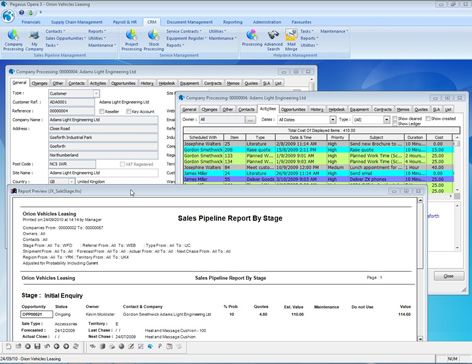Click the Owner lookup ellipsis button
472x364 pixels.
coord(250,120)
